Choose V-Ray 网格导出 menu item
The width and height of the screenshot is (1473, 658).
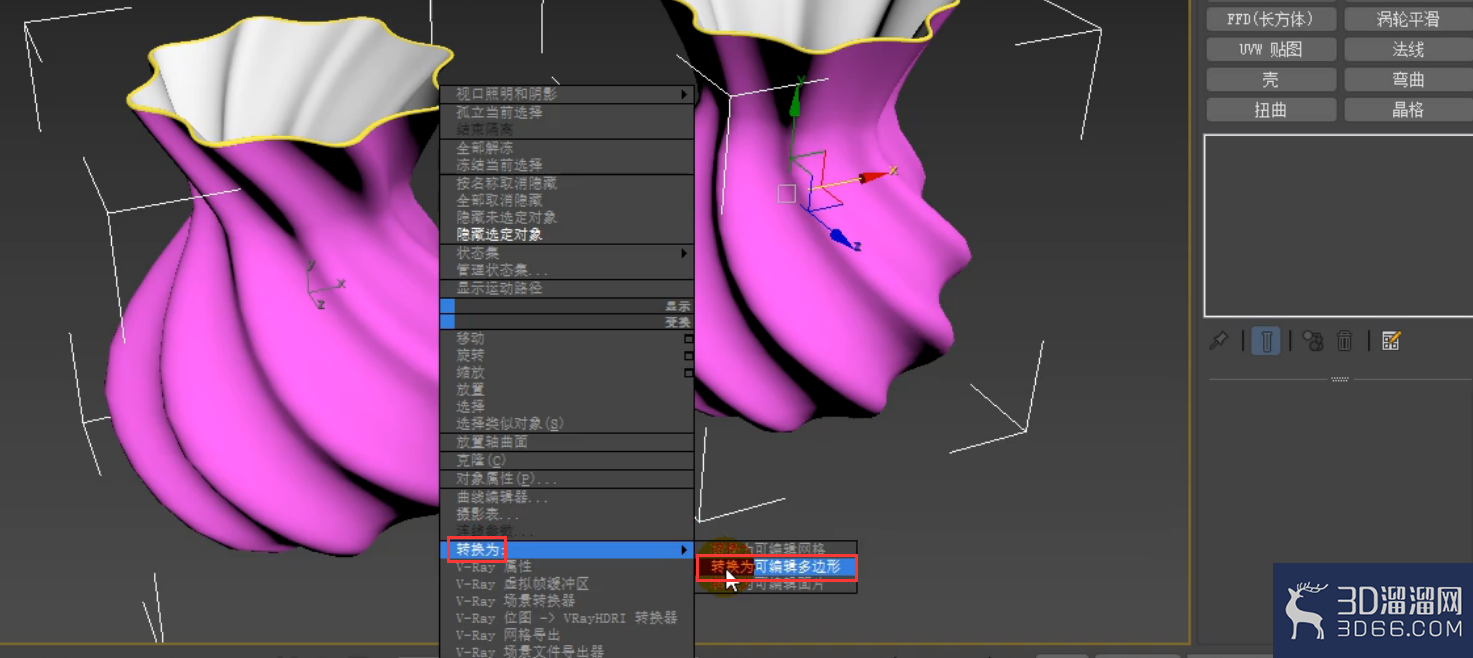tap(567, 635)
